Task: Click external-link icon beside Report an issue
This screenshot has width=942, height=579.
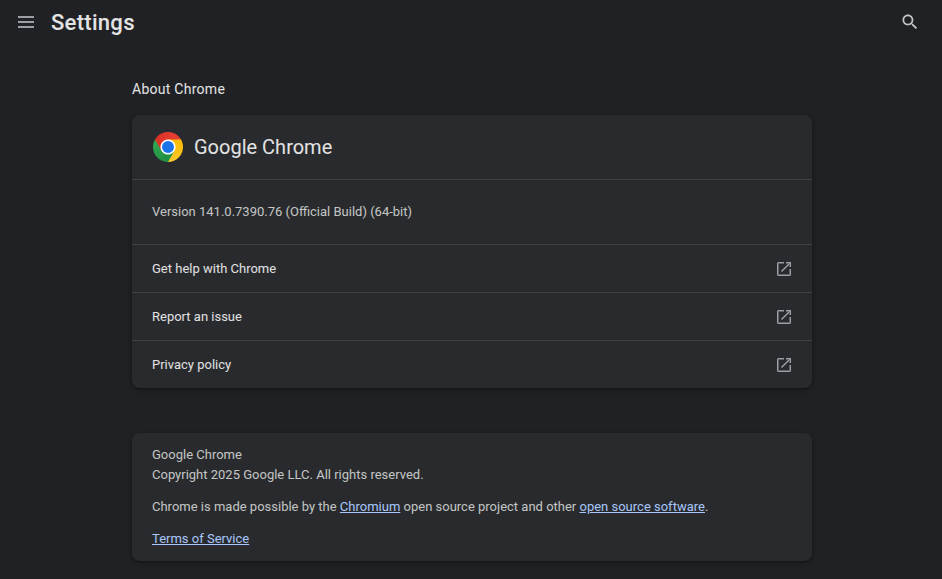Action: tap(784, 317)
